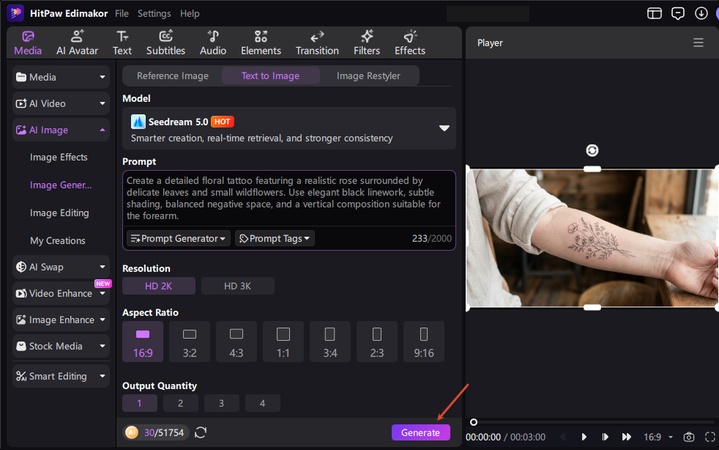The width and height of the screenshot is (719, 450).
Task: Select HD 2K resolution
Action: tap(159, 286)
